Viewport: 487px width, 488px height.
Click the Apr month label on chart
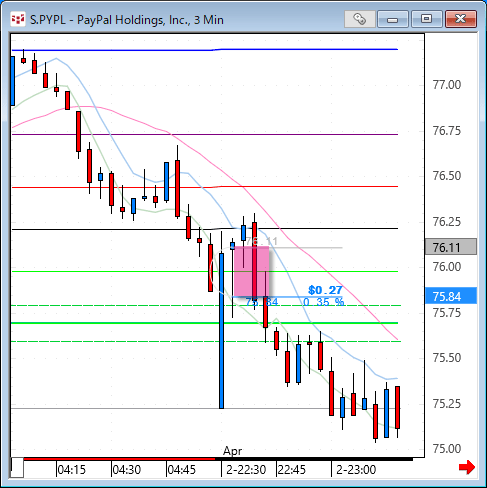tap(232, 451)
